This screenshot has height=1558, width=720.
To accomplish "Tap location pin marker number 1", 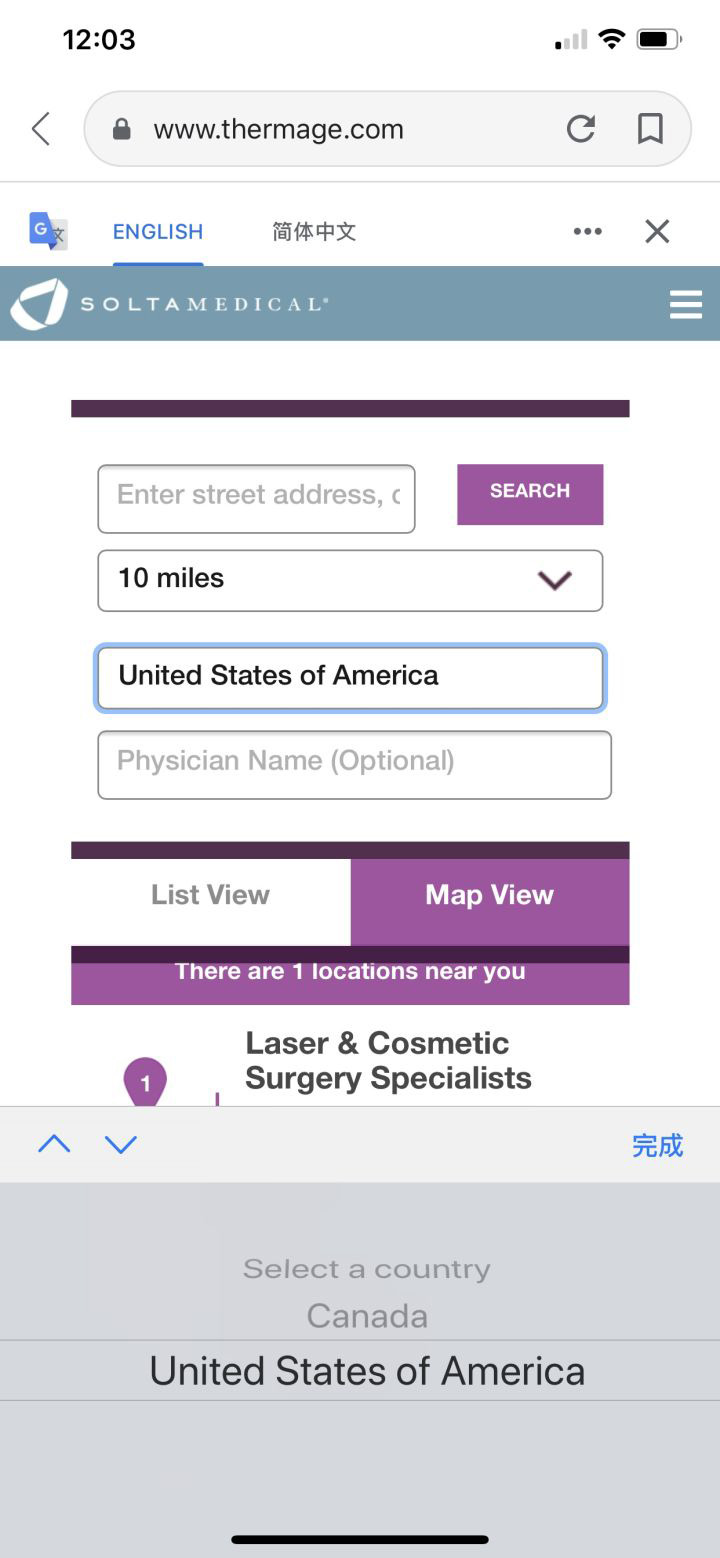I will 145,1083.
